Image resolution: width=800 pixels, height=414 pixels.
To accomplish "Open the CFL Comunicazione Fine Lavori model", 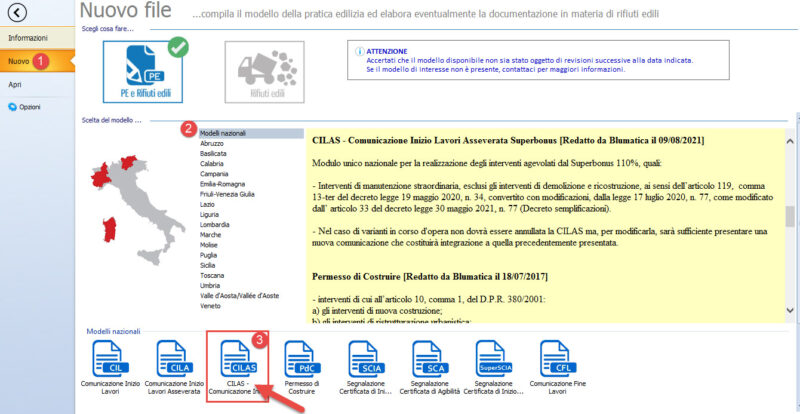I will tap(556, 367).
